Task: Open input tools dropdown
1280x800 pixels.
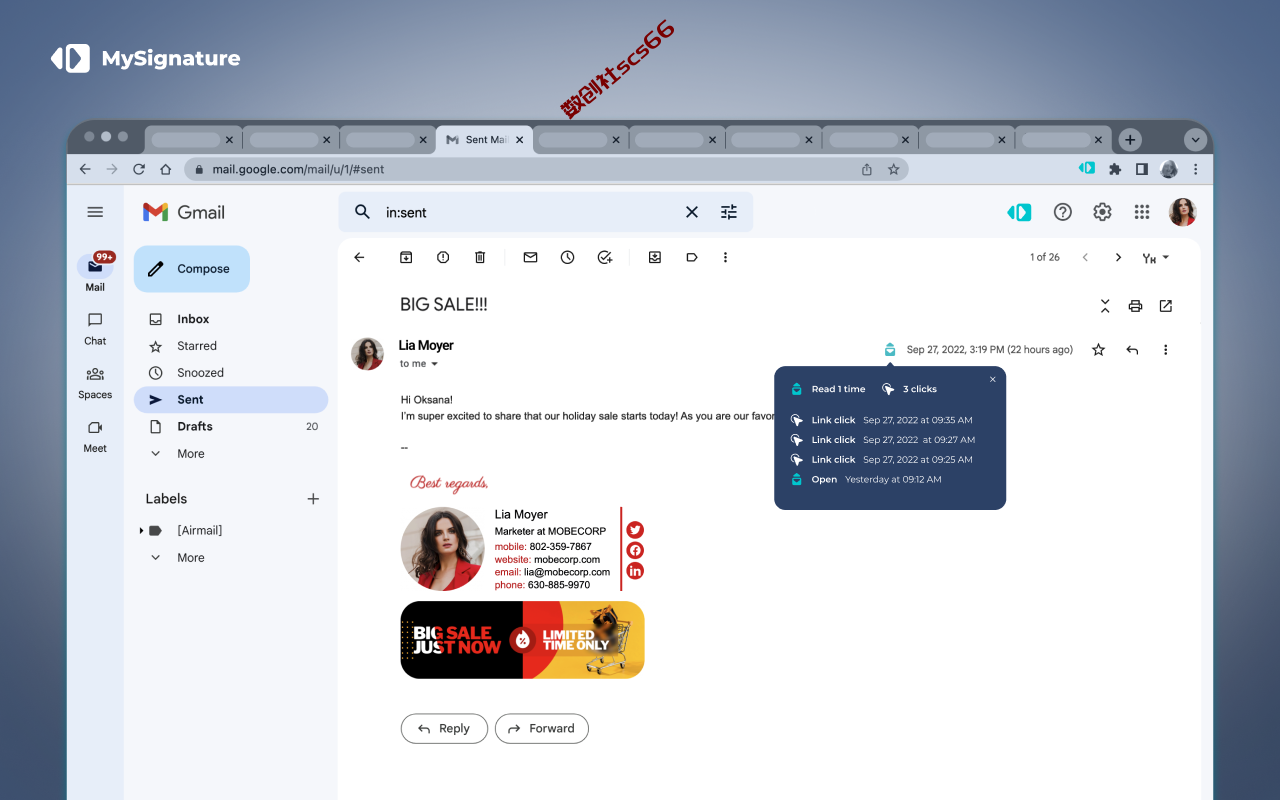Action: pos(1156,257)
